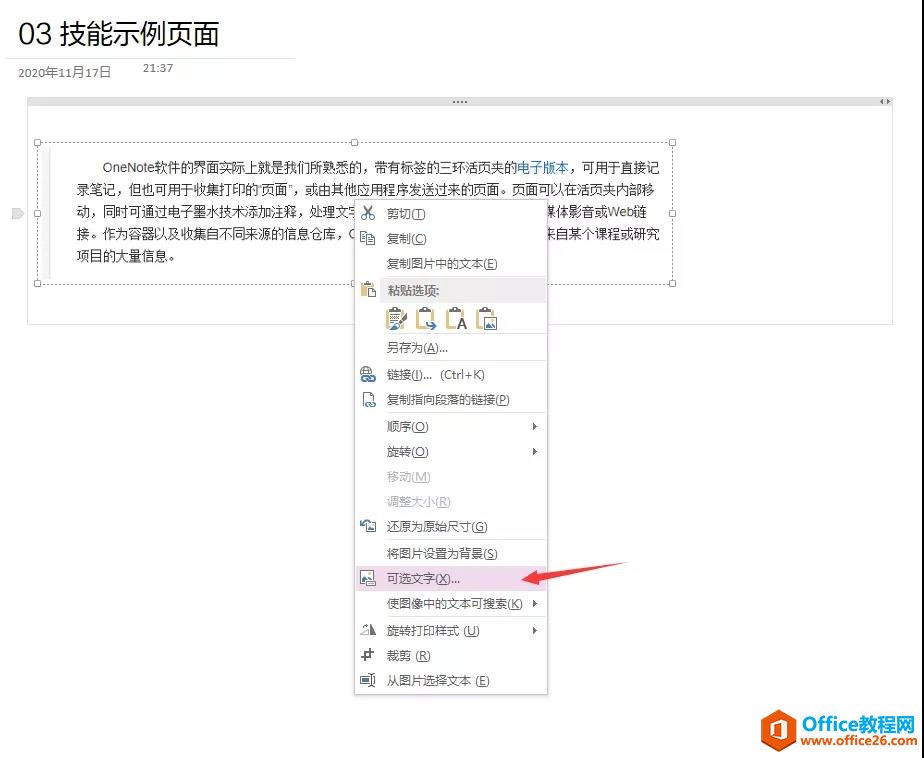Image resolution: width=924 pixels, height=758 pixels.
Task: Click the paragraph link document icon
Action: 368,400
